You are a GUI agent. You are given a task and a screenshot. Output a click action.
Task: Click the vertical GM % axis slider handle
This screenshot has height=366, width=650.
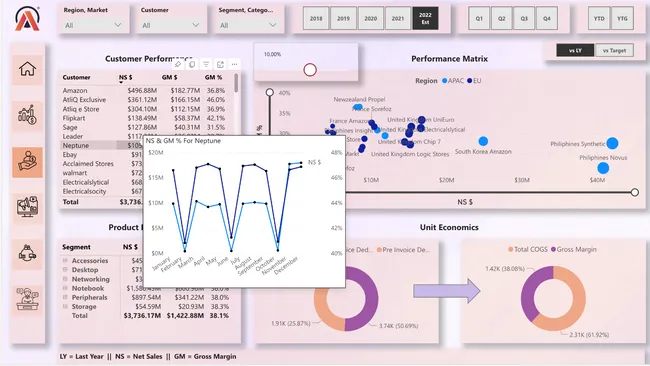click(x=270, y=92)
